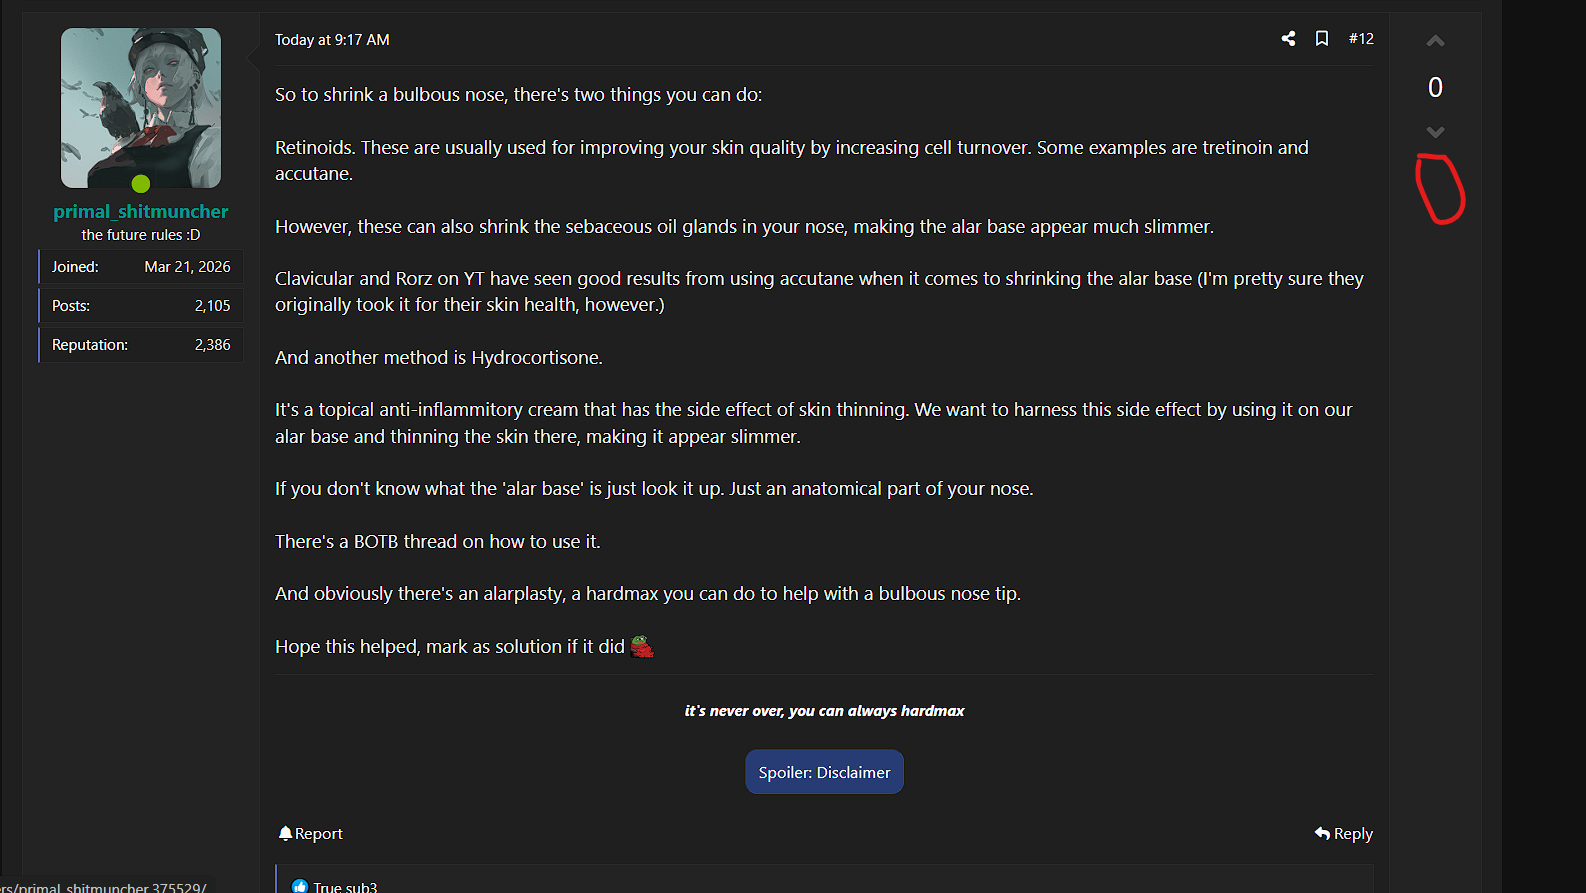Image resolution: width=1586 pixels, height=893 pixels.
Task: Reply to primal_shitmuncher's post
Action: [x=1343, y=833]
